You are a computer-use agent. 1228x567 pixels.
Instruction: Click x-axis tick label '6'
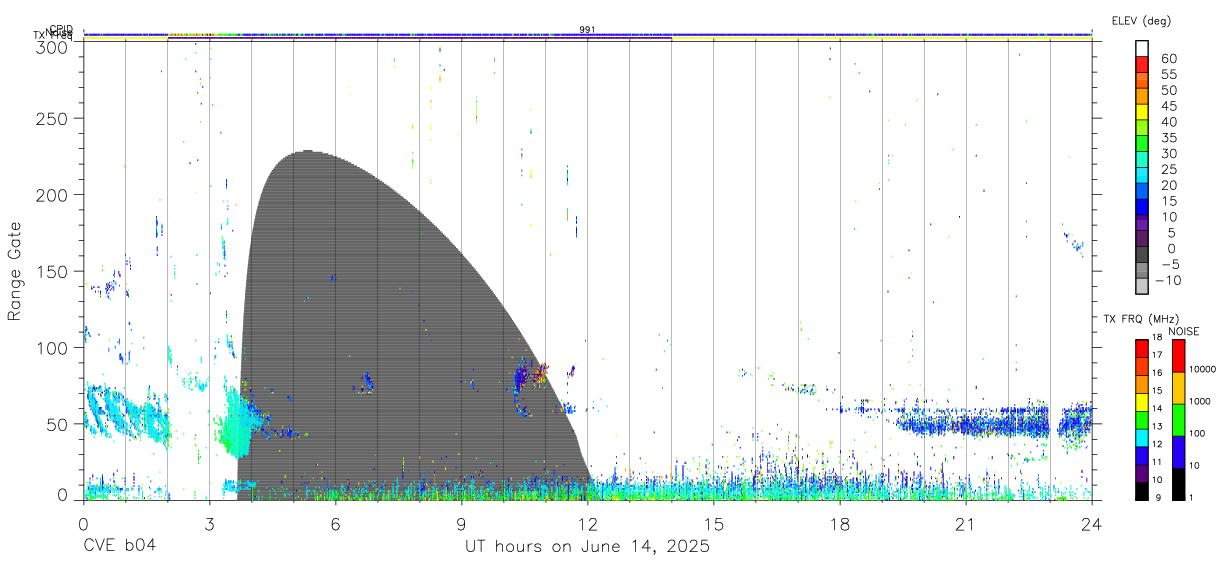[x=335, y=523]
